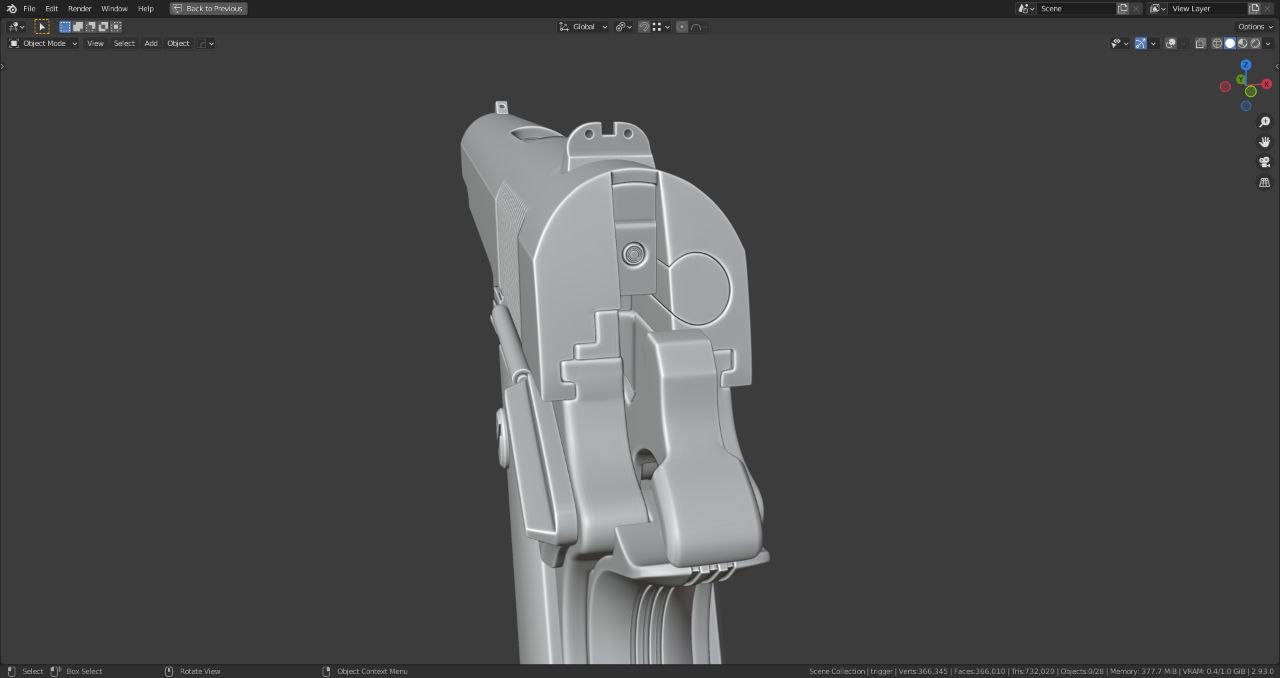
Task: Expand the toolbar with left-edge arrow
Action: pos(3,67)
